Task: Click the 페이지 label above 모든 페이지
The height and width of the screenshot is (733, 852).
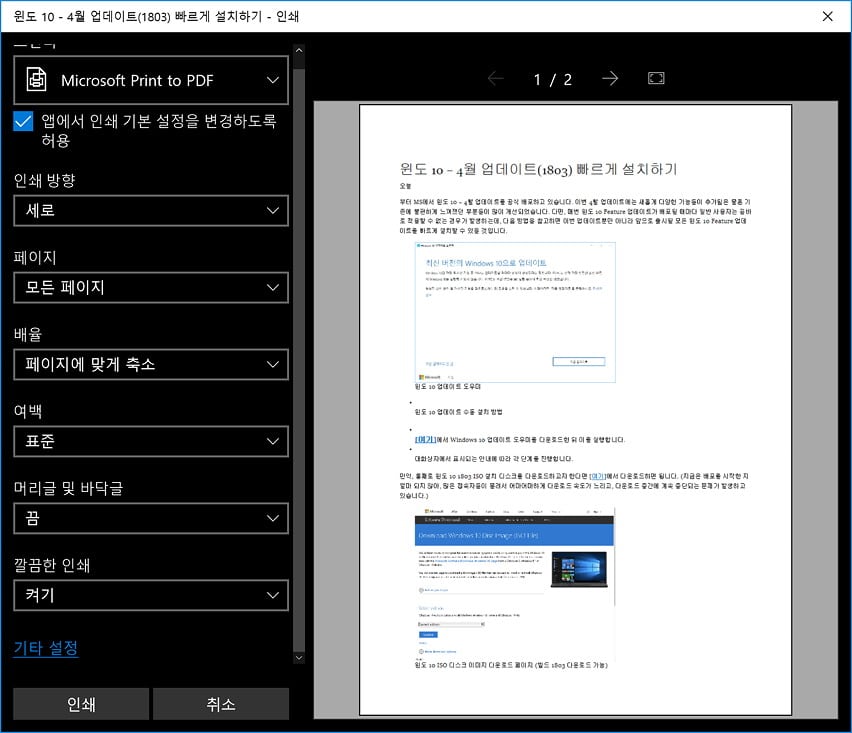Action: pyautogui.click(x=35, y=257)
